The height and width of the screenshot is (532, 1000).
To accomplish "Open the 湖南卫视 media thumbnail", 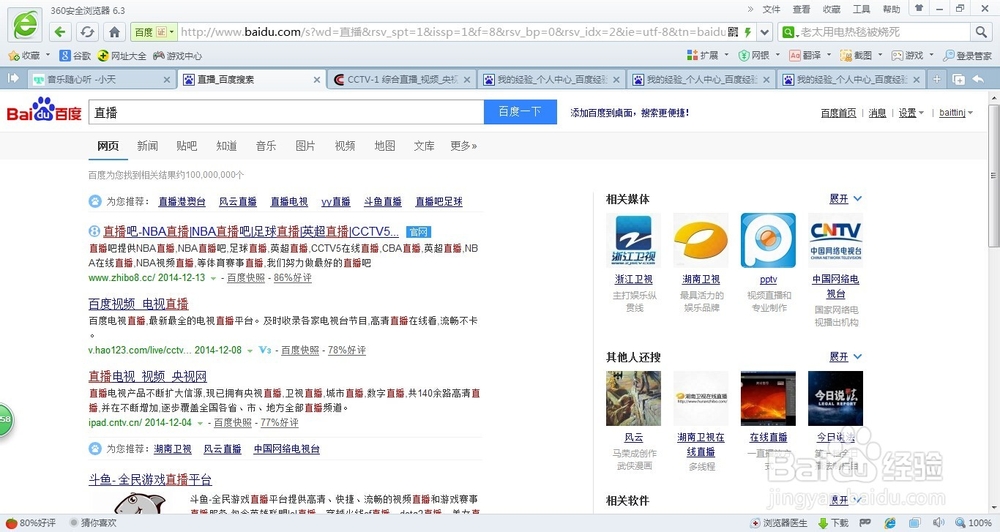I will tap(701, 240).
